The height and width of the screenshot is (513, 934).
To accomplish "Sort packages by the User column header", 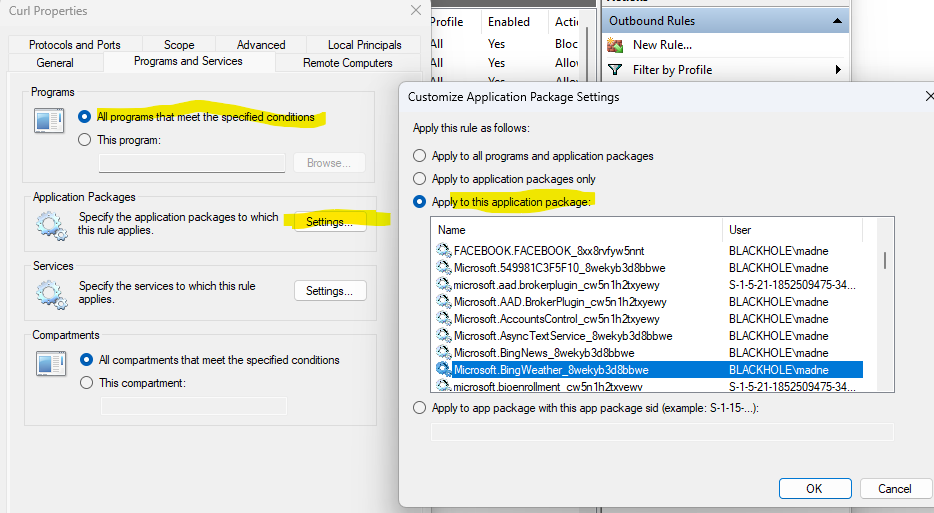I will 792,230.
